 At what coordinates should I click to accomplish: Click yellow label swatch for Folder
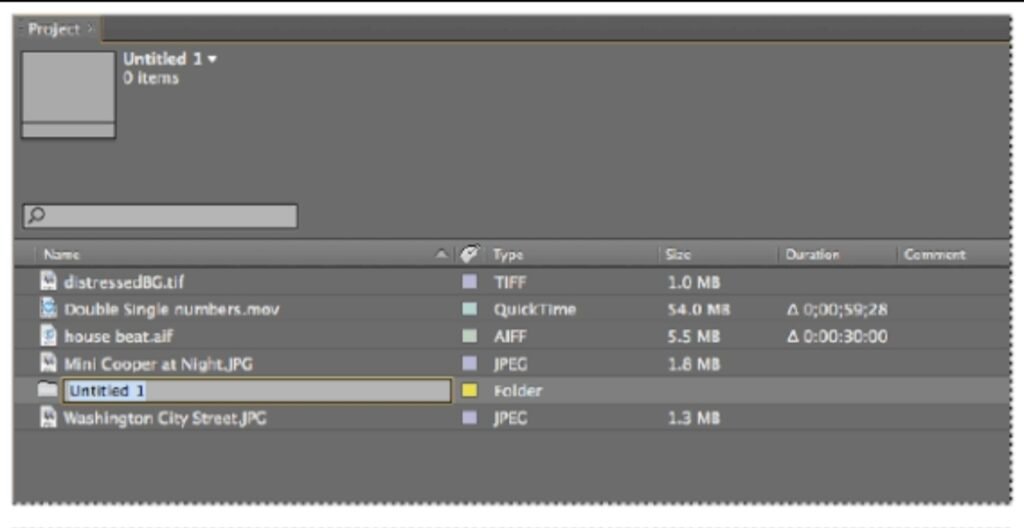(469, 391)
